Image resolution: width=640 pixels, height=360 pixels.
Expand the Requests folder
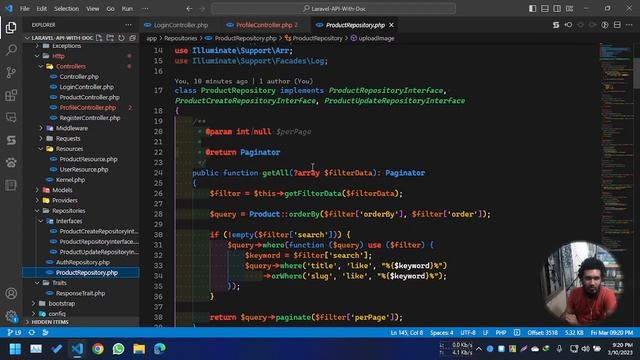(68, 138)
